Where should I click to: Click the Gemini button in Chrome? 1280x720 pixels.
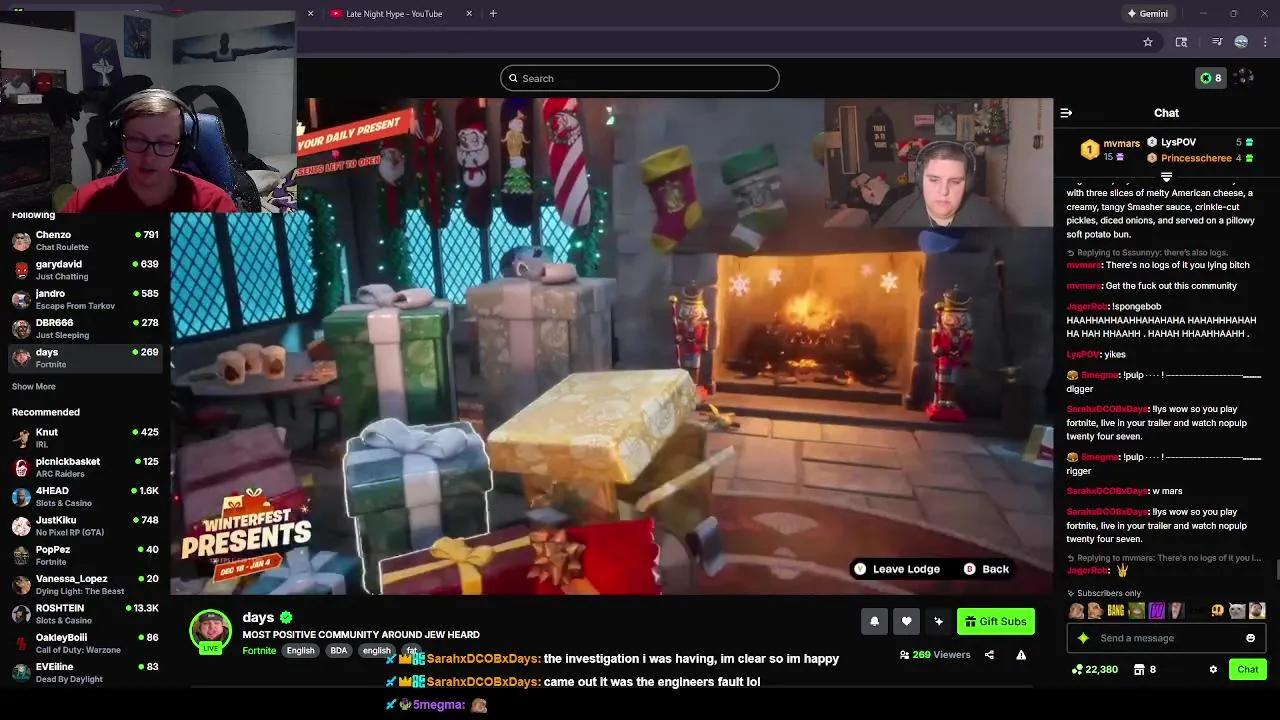coord(1147,13)
